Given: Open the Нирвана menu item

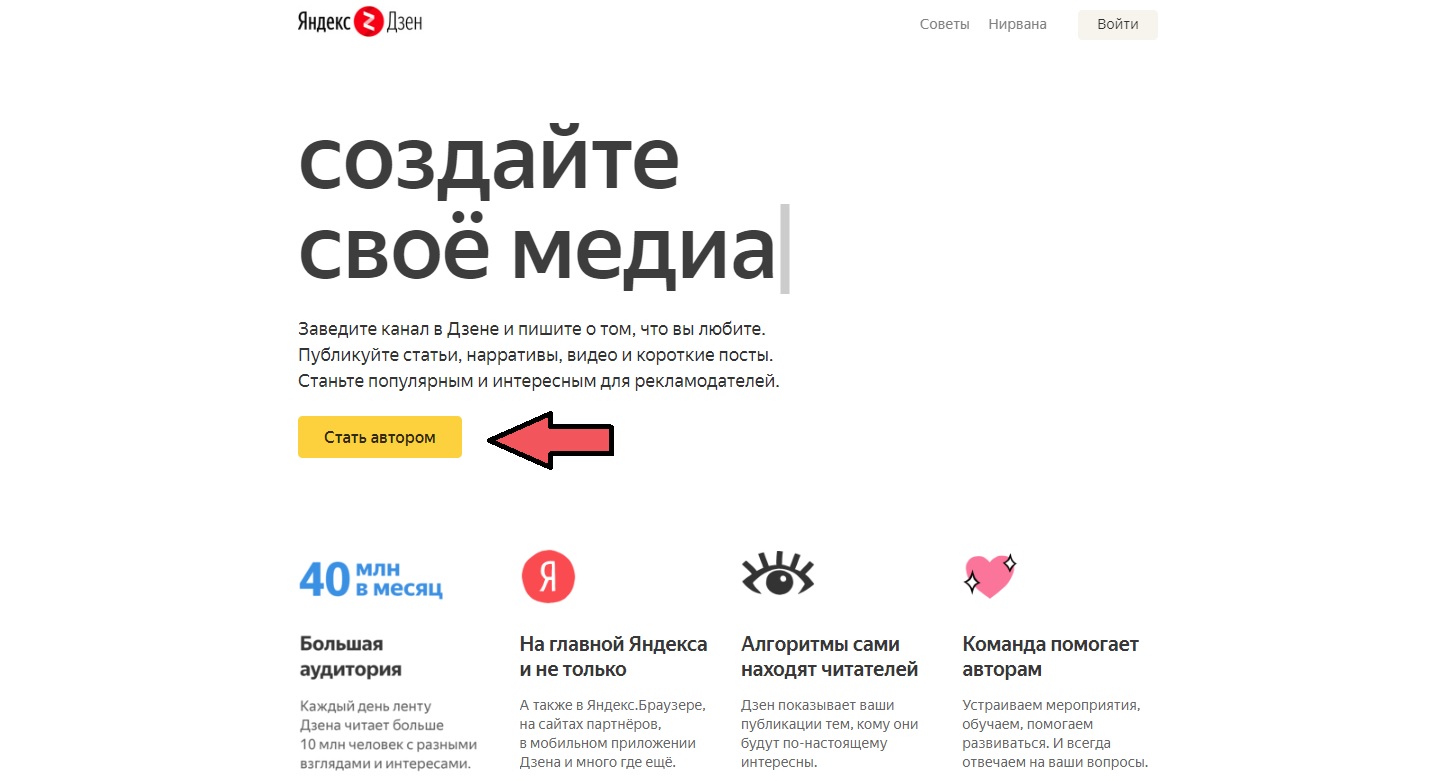Looking at the screenshot, I should click(x=1017, y=24).
